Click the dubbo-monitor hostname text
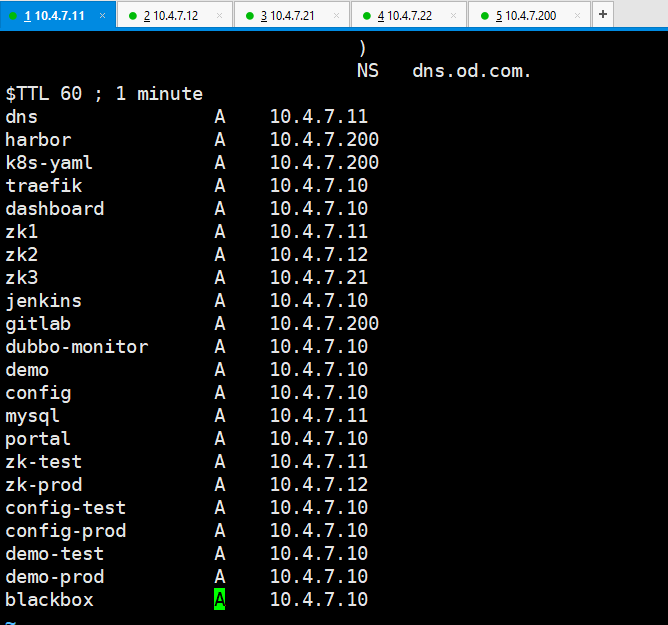 pos(76,347)
